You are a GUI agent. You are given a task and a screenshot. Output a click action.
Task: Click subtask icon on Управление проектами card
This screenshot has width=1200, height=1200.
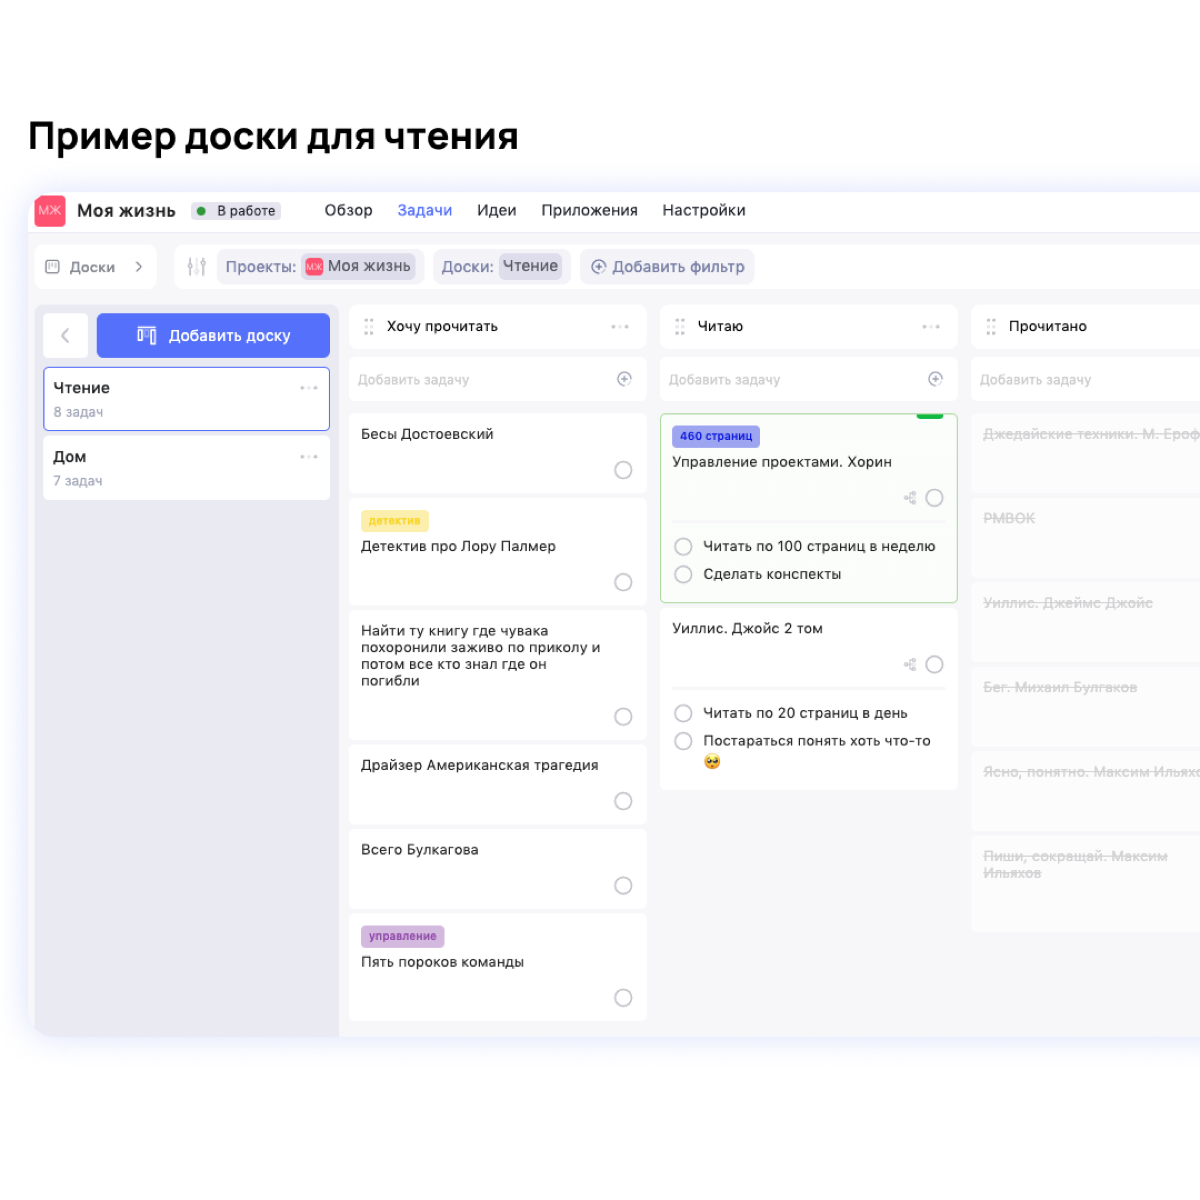[x=910, y=498]
